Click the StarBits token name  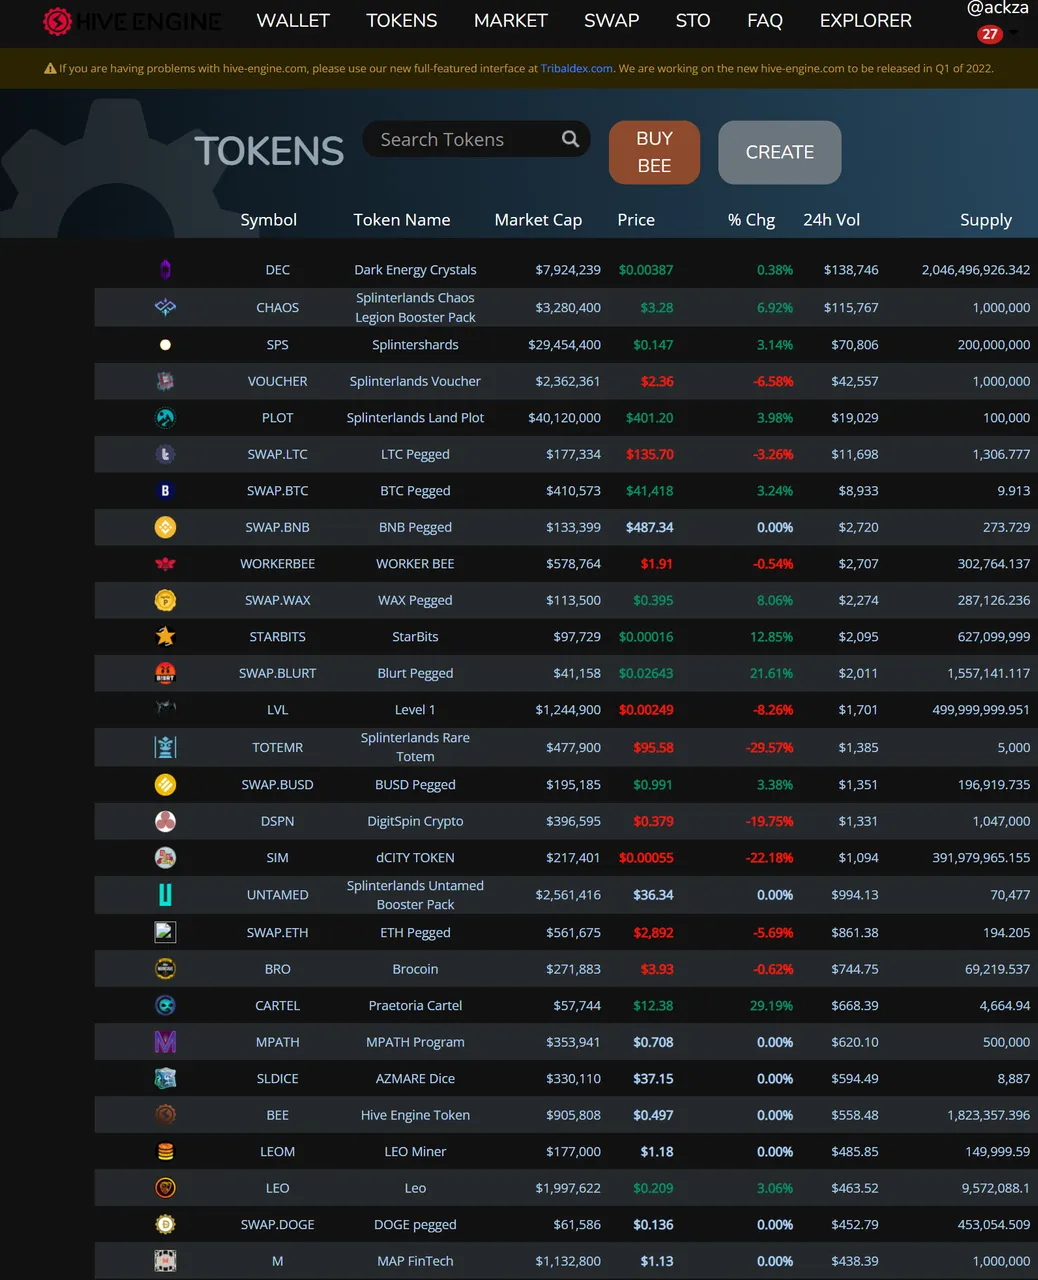(x=415, y=637)
